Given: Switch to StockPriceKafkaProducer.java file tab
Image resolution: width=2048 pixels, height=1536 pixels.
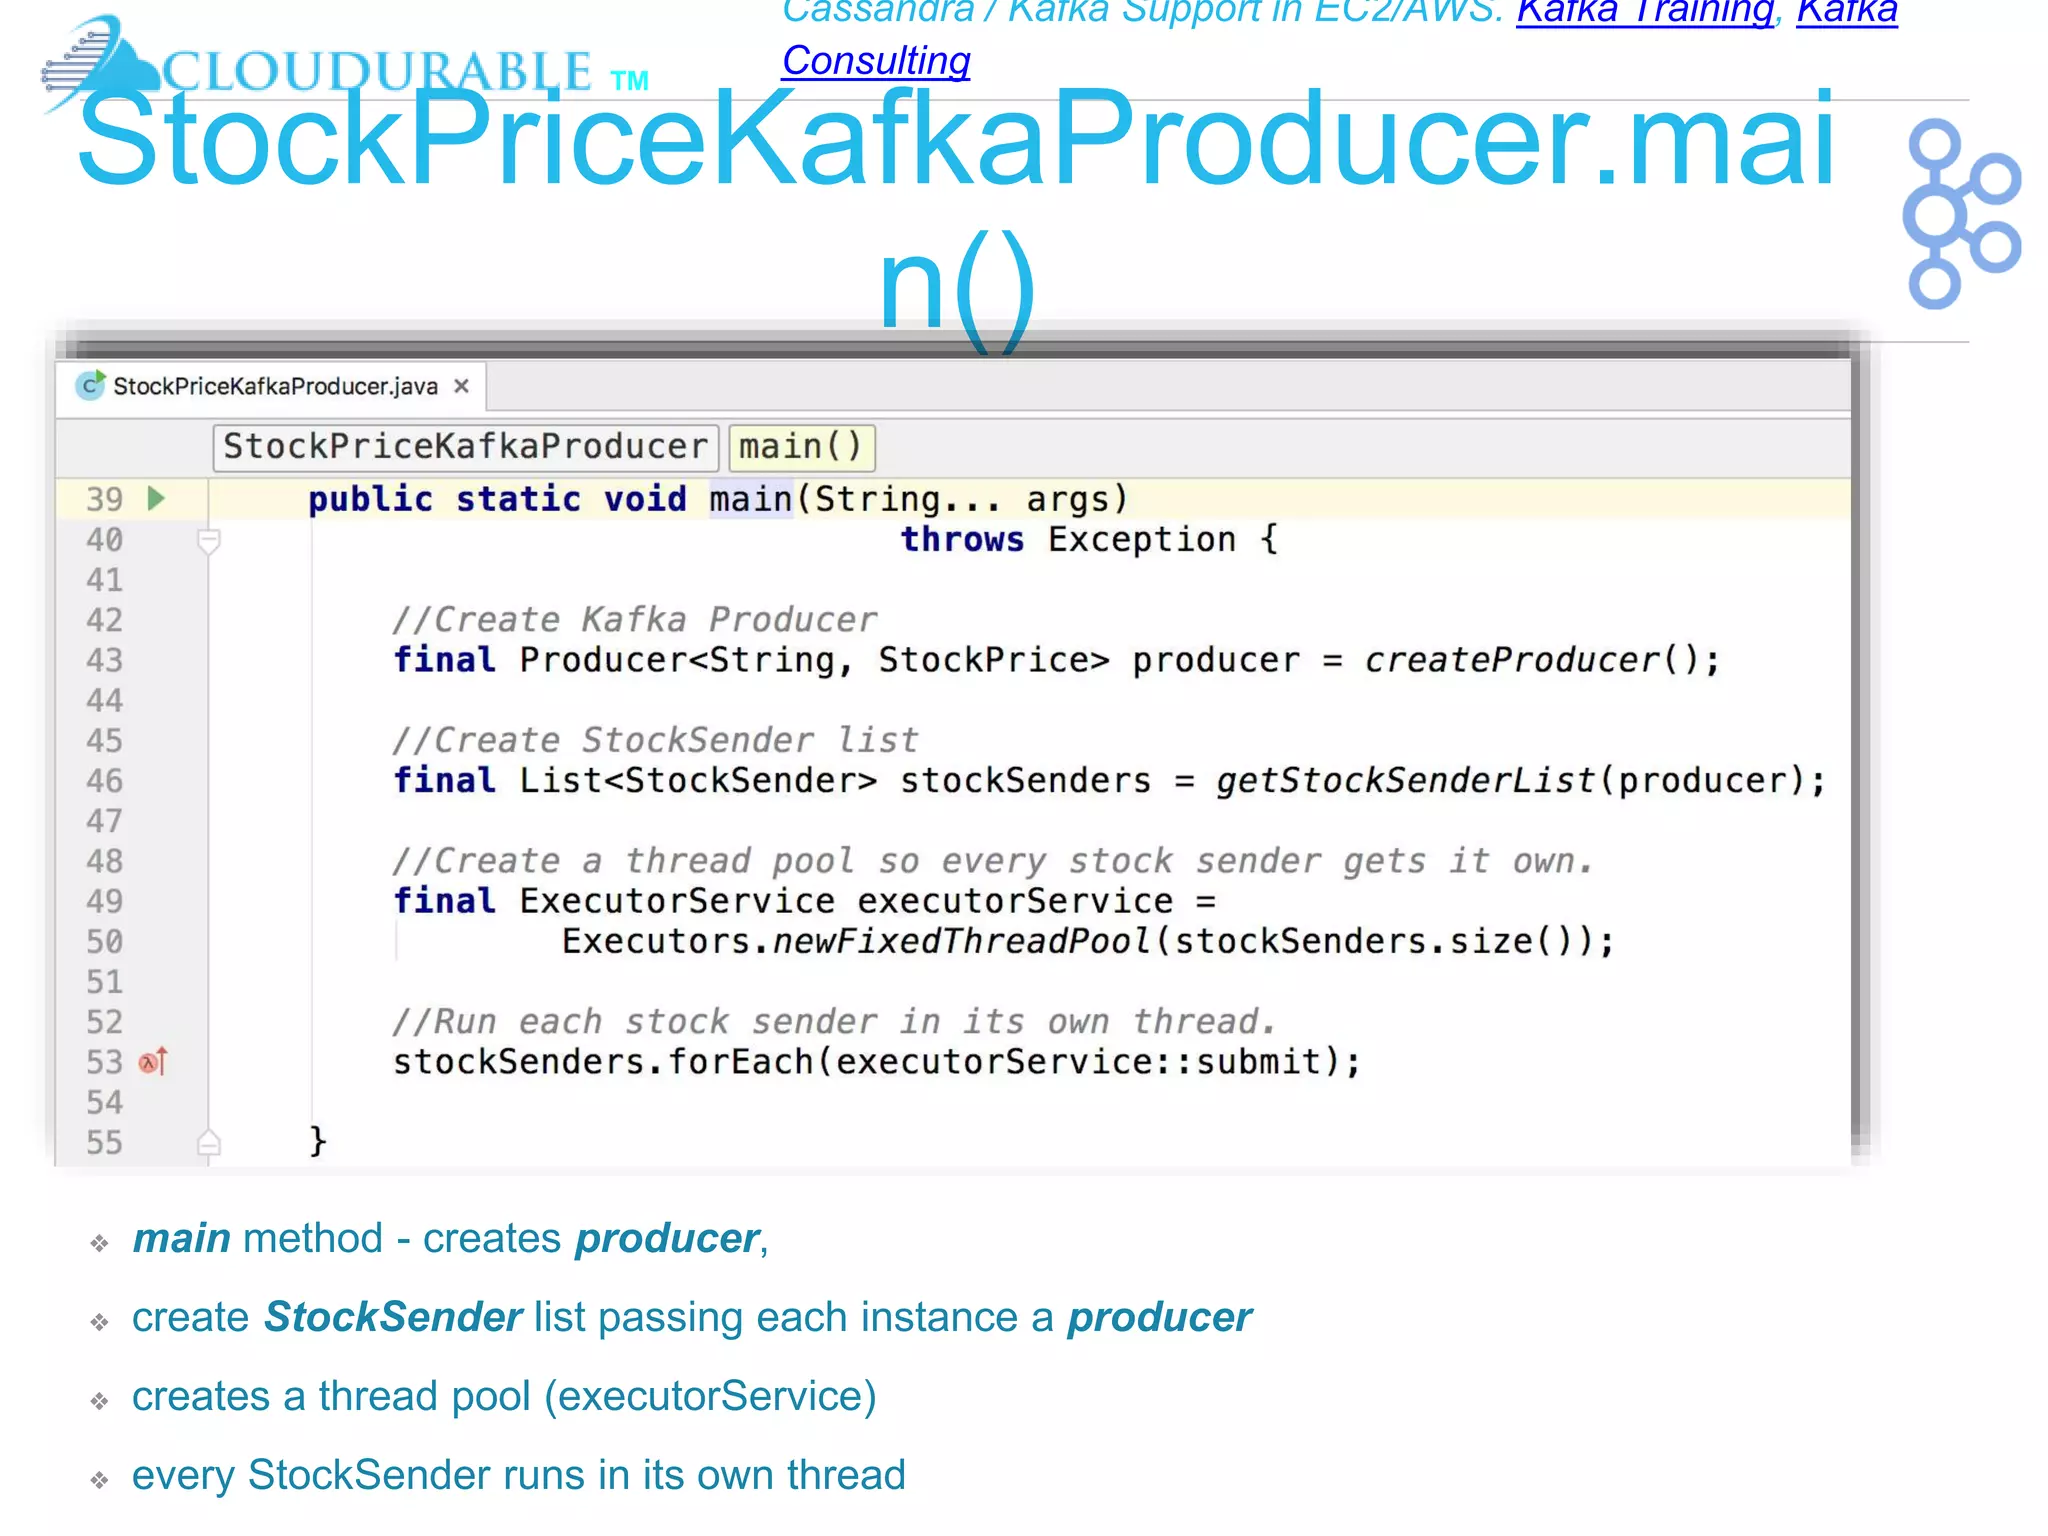Looking at the screenshot, I should (275, 386).
